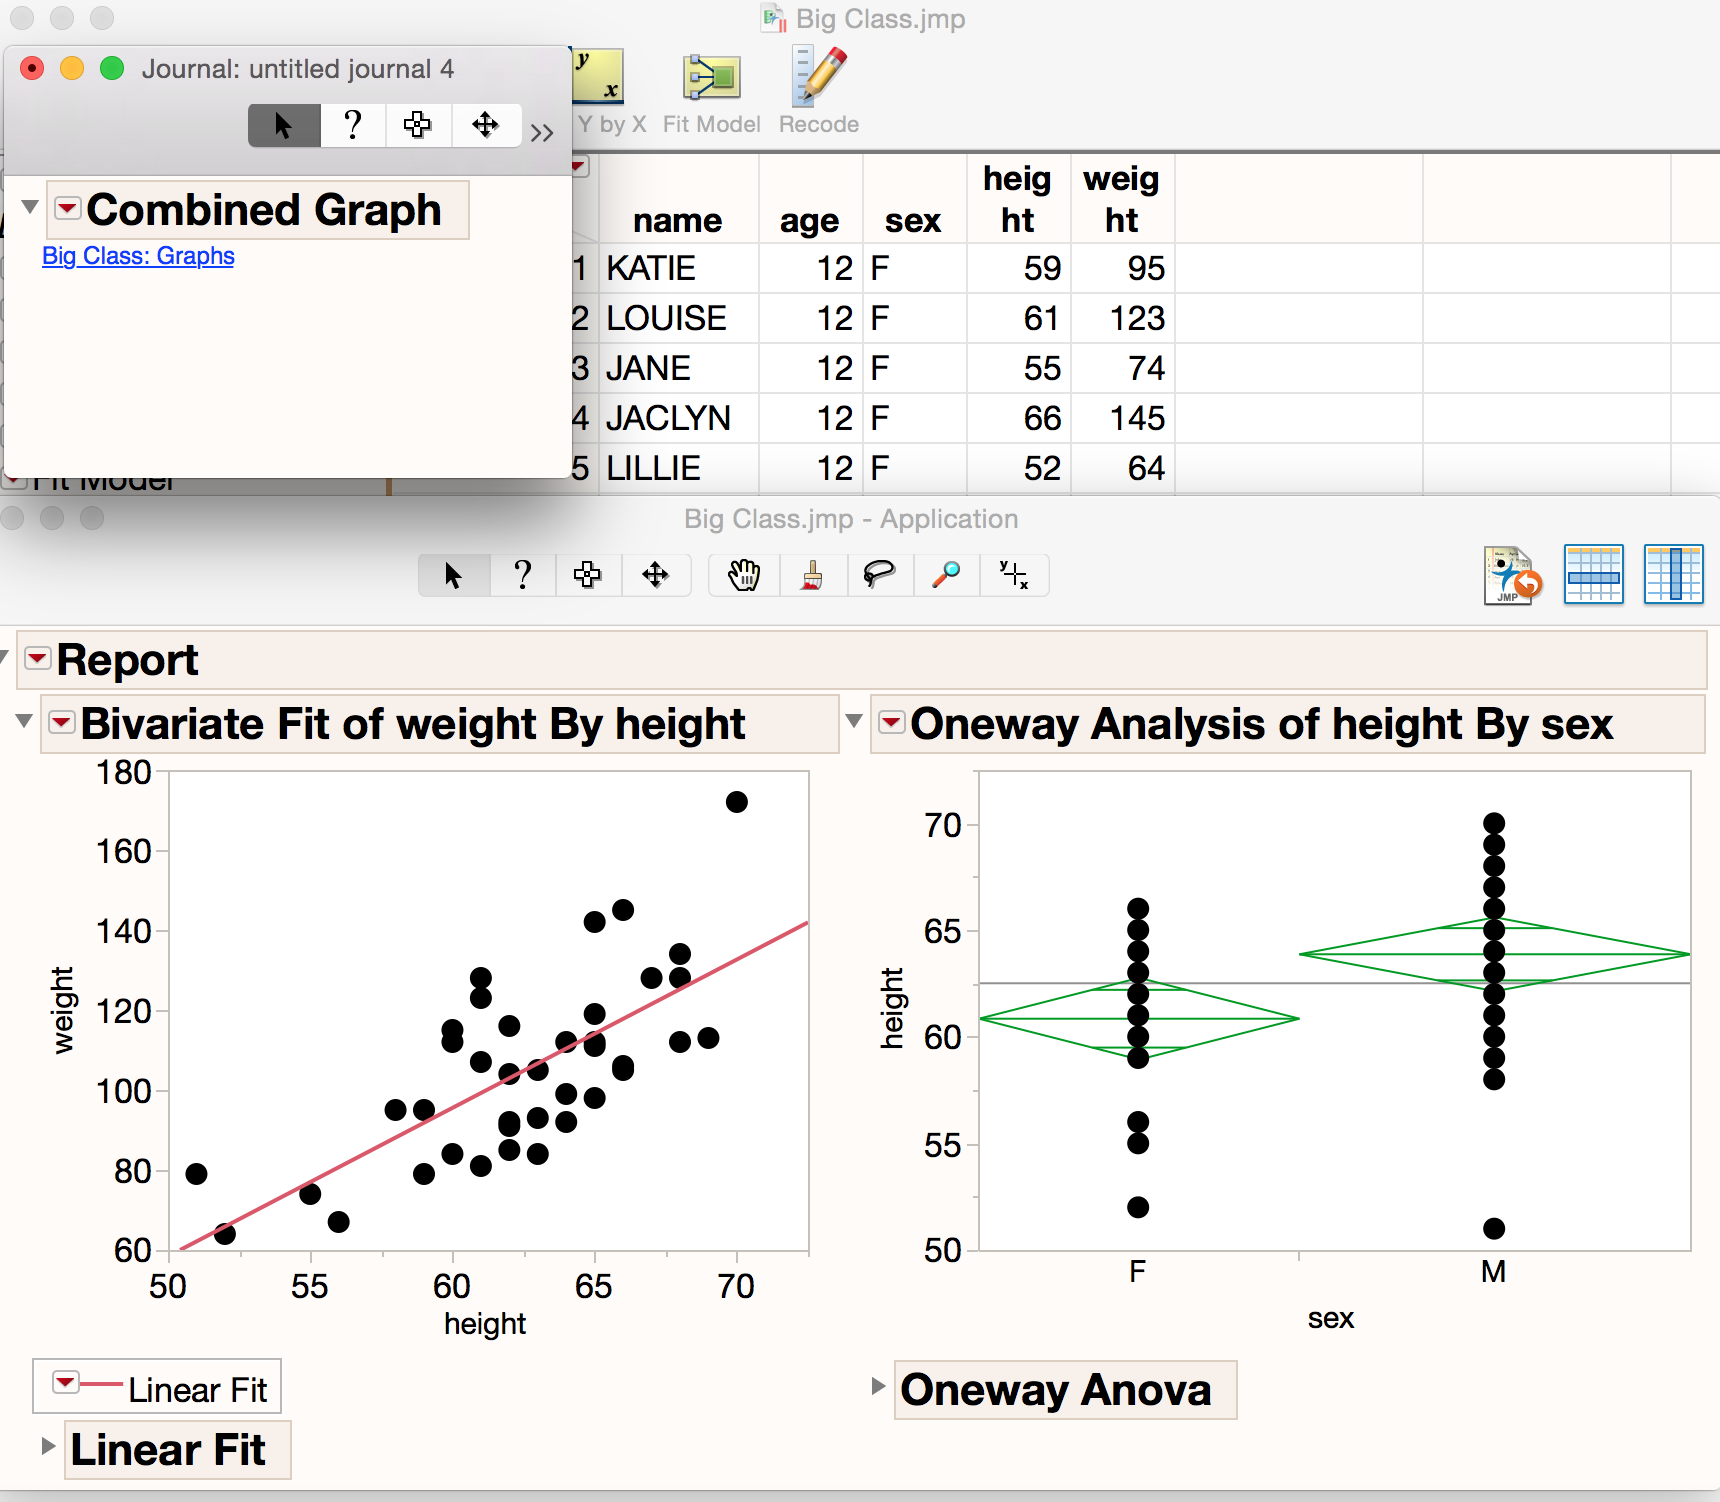
Task: Click the Fit Model toolbar icon
Action: [711, 78]
